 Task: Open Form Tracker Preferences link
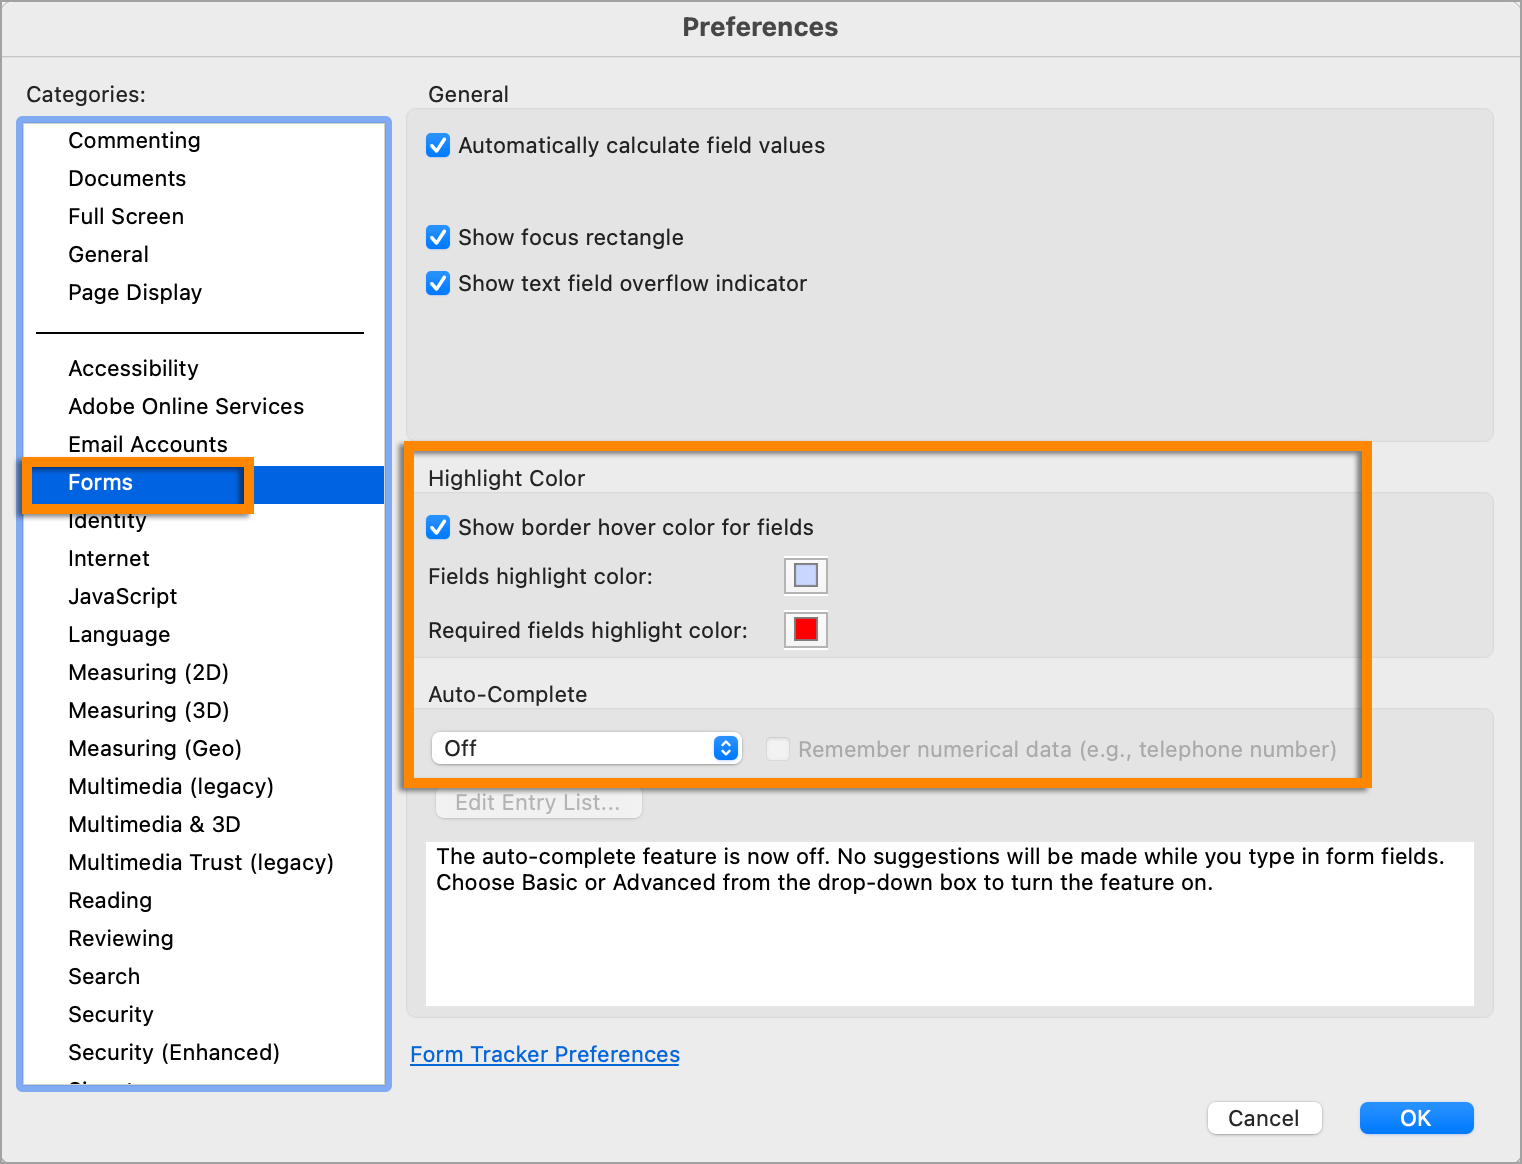[544, 1055]
